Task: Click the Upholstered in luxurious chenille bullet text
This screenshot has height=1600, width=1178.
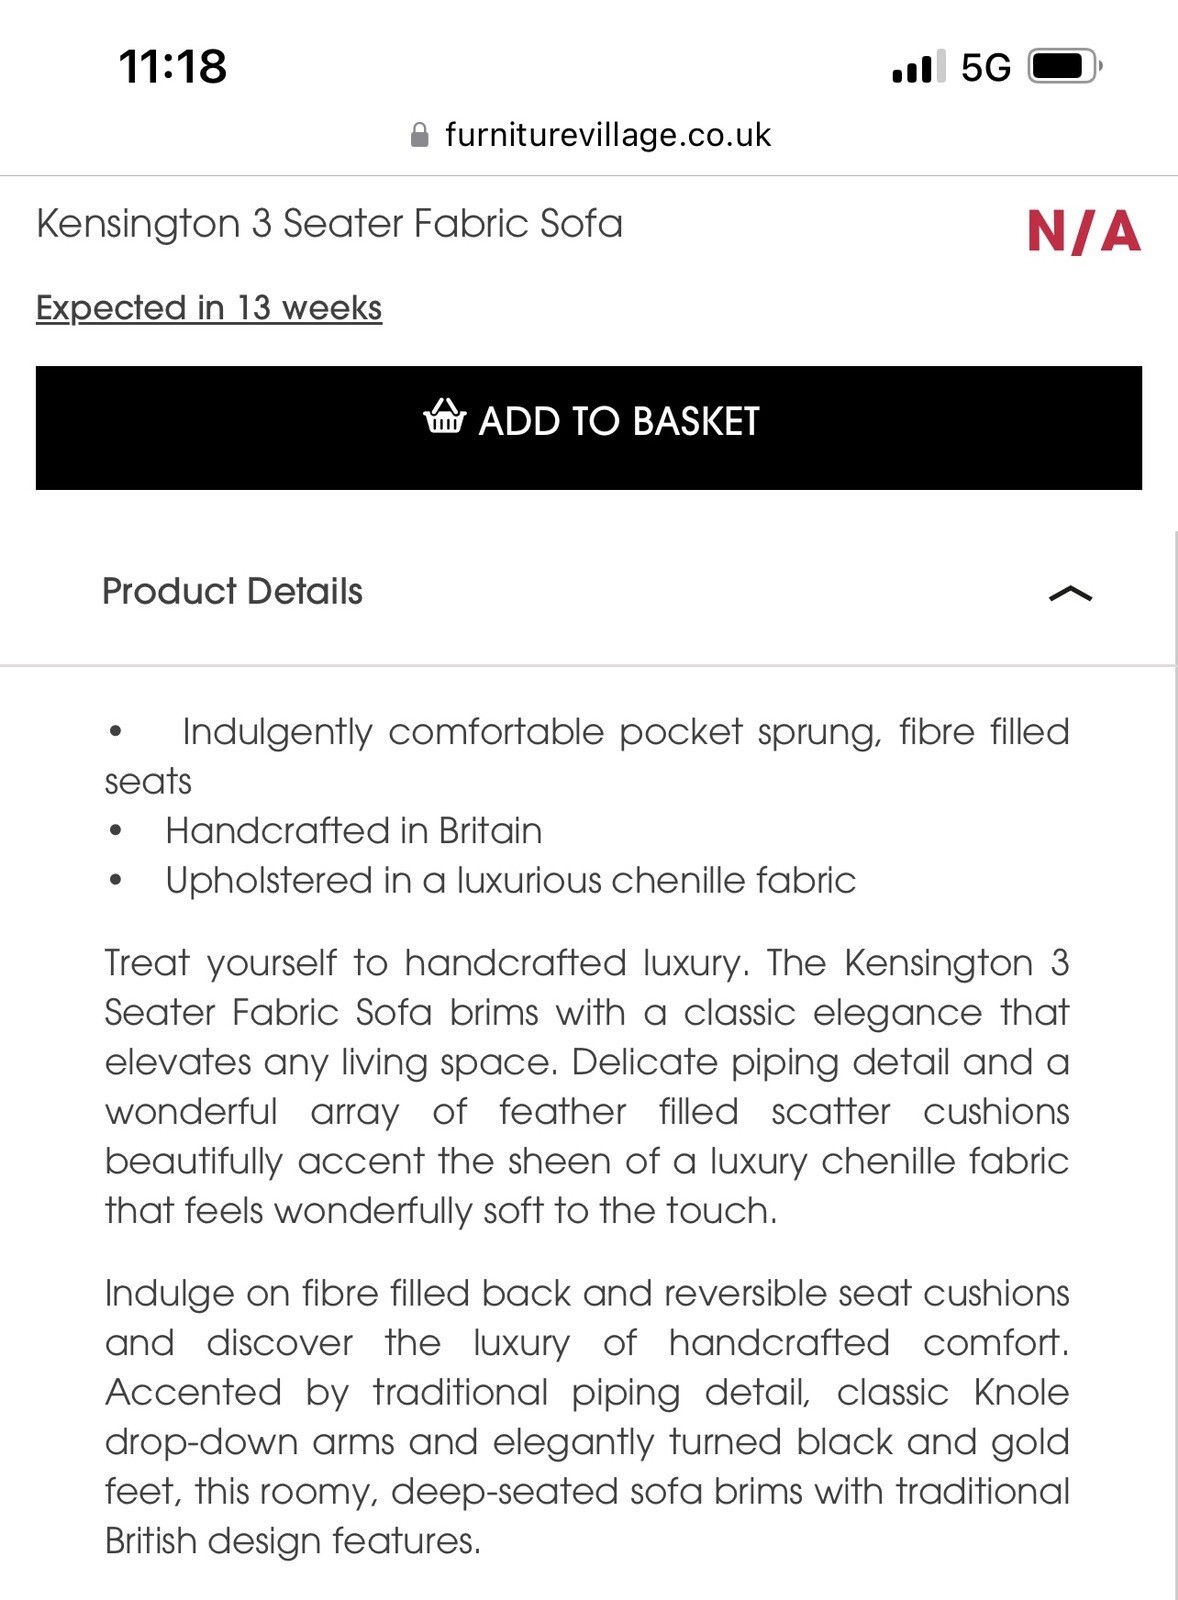Action: click(x=510, y=881)
